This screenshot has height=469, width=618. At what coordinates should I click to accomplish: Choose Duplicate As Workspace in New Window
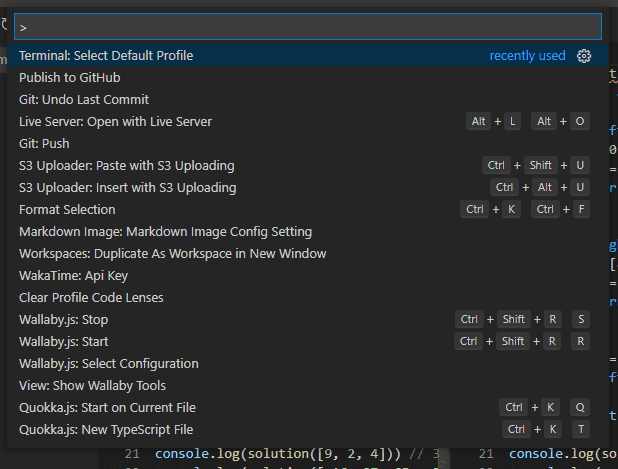click(308, 253)
